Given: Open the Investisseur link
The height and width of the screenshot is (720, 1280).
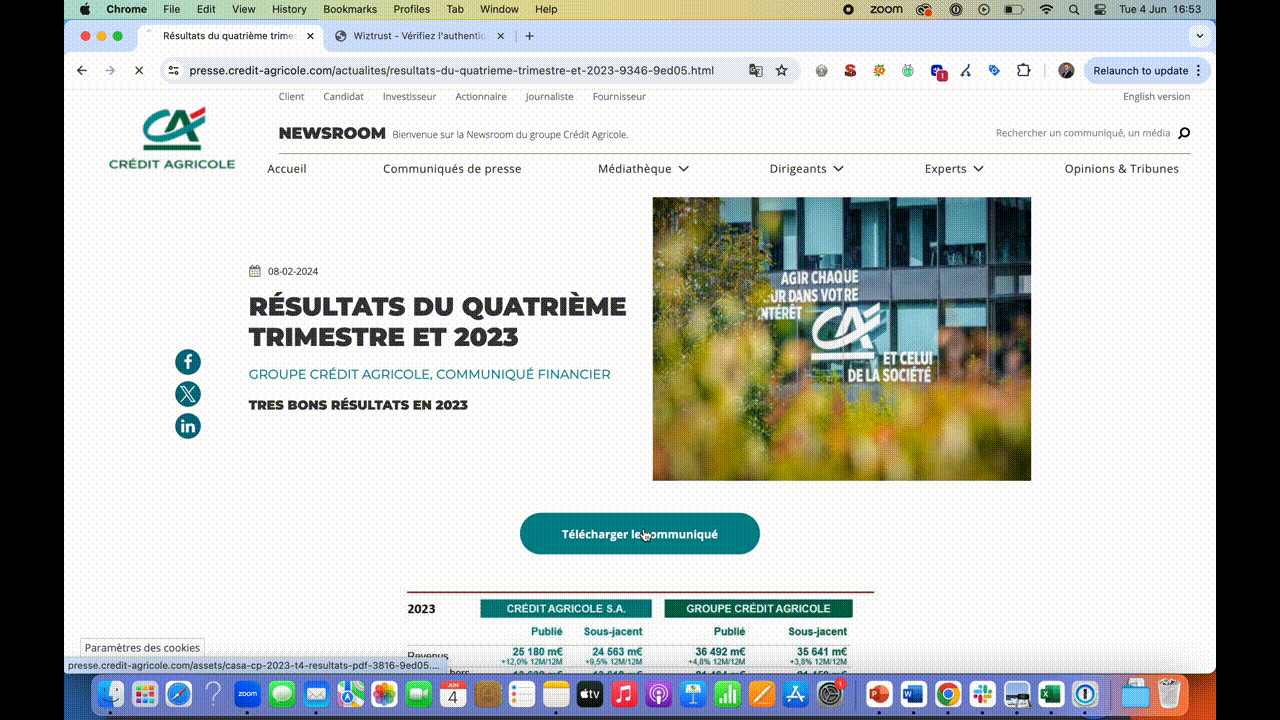Looking at the screenshot, I should [x=409, y=97].
